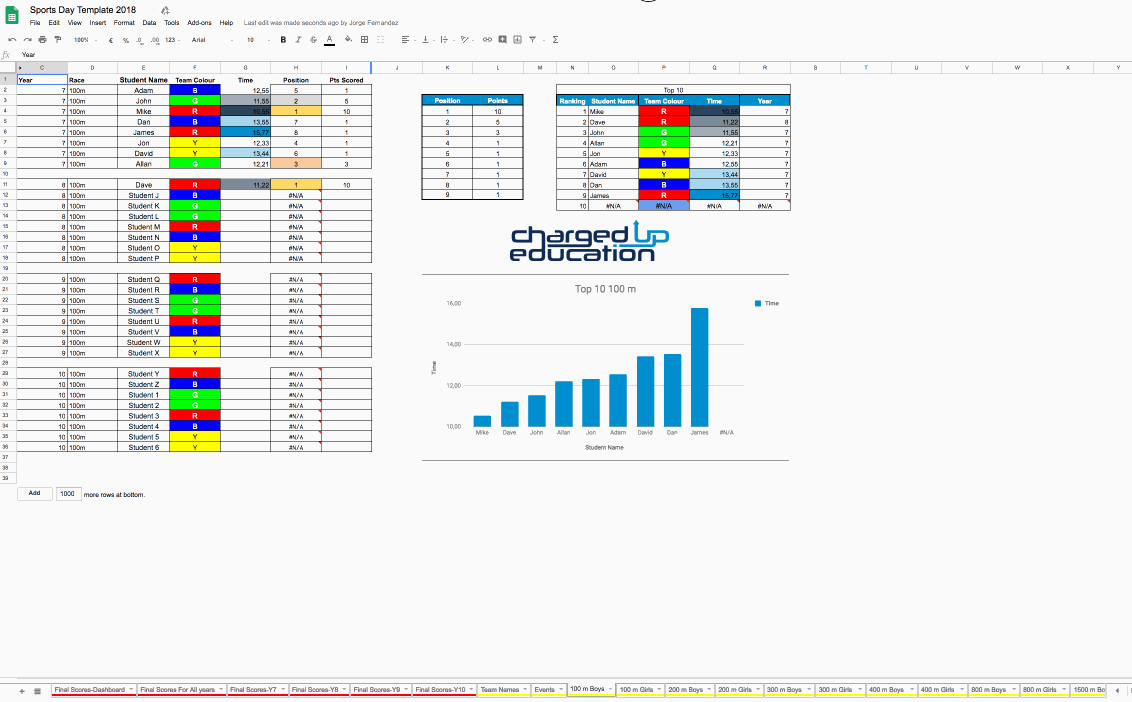Viewport: 1132px width, 702px height.
Task: Open the Insert menu
Action: click(x=97, y=23)
